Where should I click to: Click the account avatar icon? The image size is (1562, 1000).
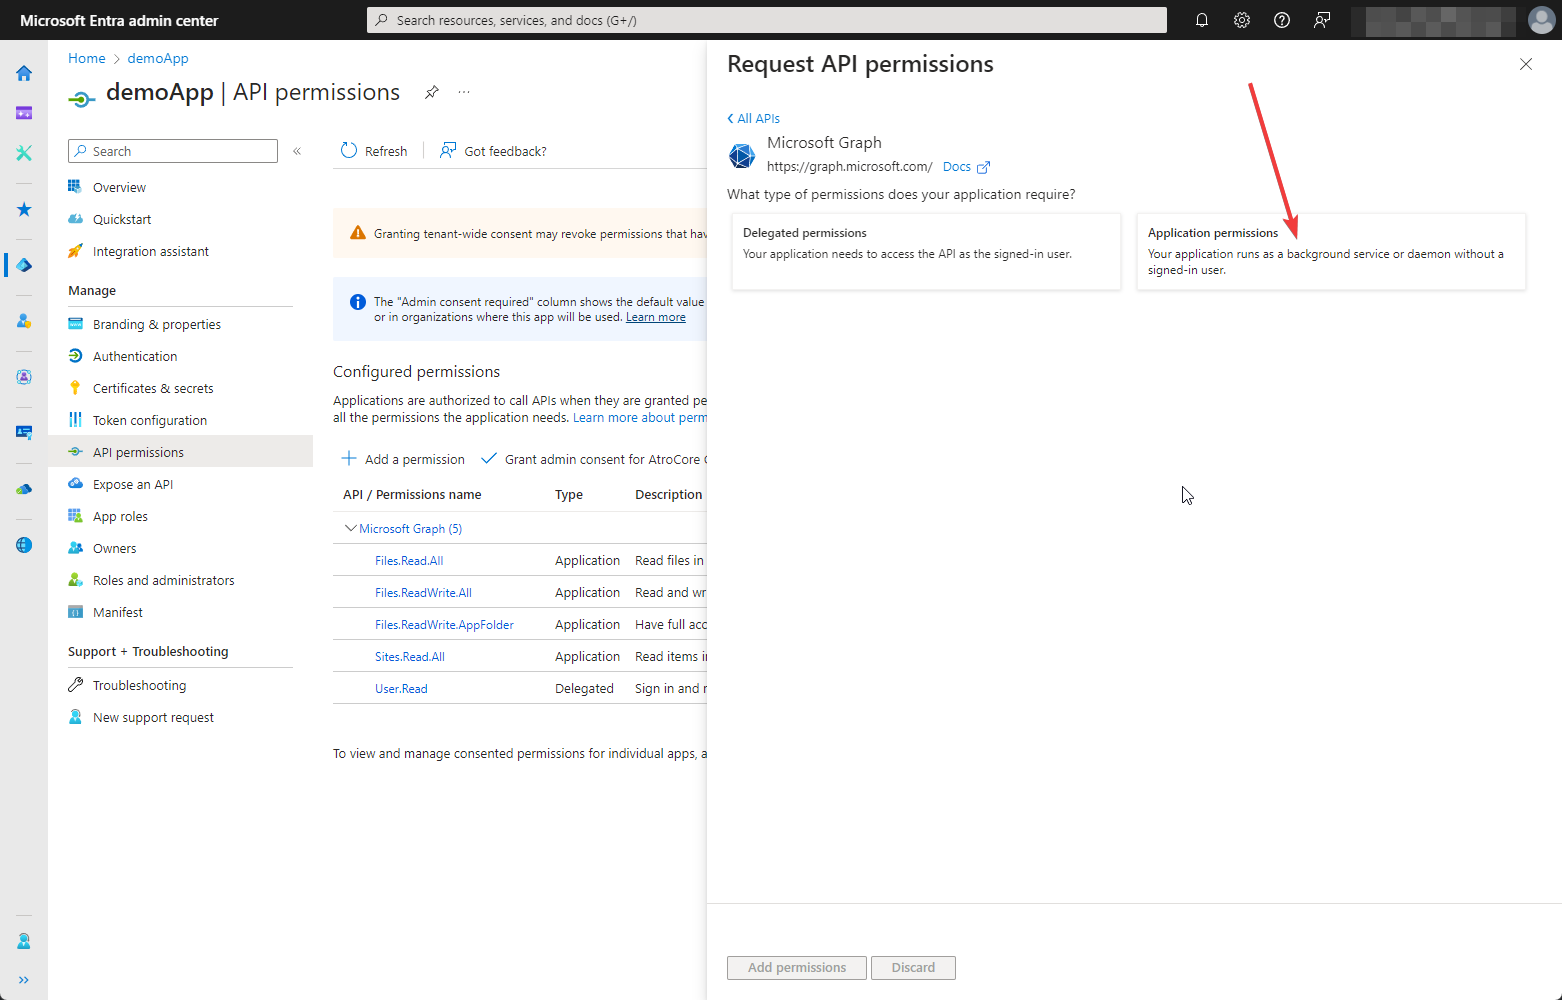tap(1542, 20)
